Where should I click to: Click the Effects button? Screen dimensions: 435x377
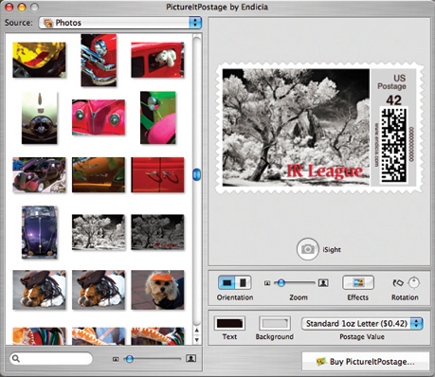coord(358,283)
